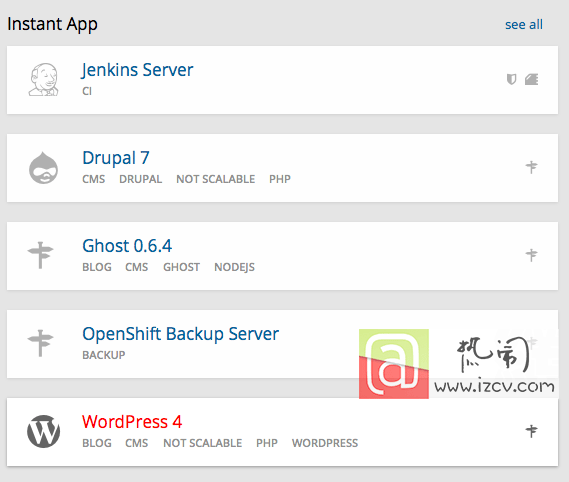
Task: Click the signpost icon right of Drupal 7
Action: point(532,167)
